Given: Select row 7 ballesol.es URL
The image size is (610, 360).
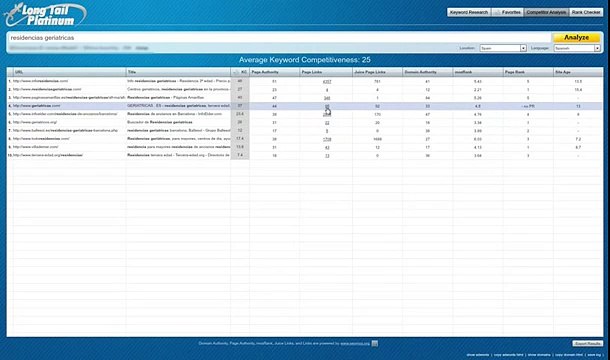Looking at the screenshot, I should pyautogui.click(x=65, y=130).
